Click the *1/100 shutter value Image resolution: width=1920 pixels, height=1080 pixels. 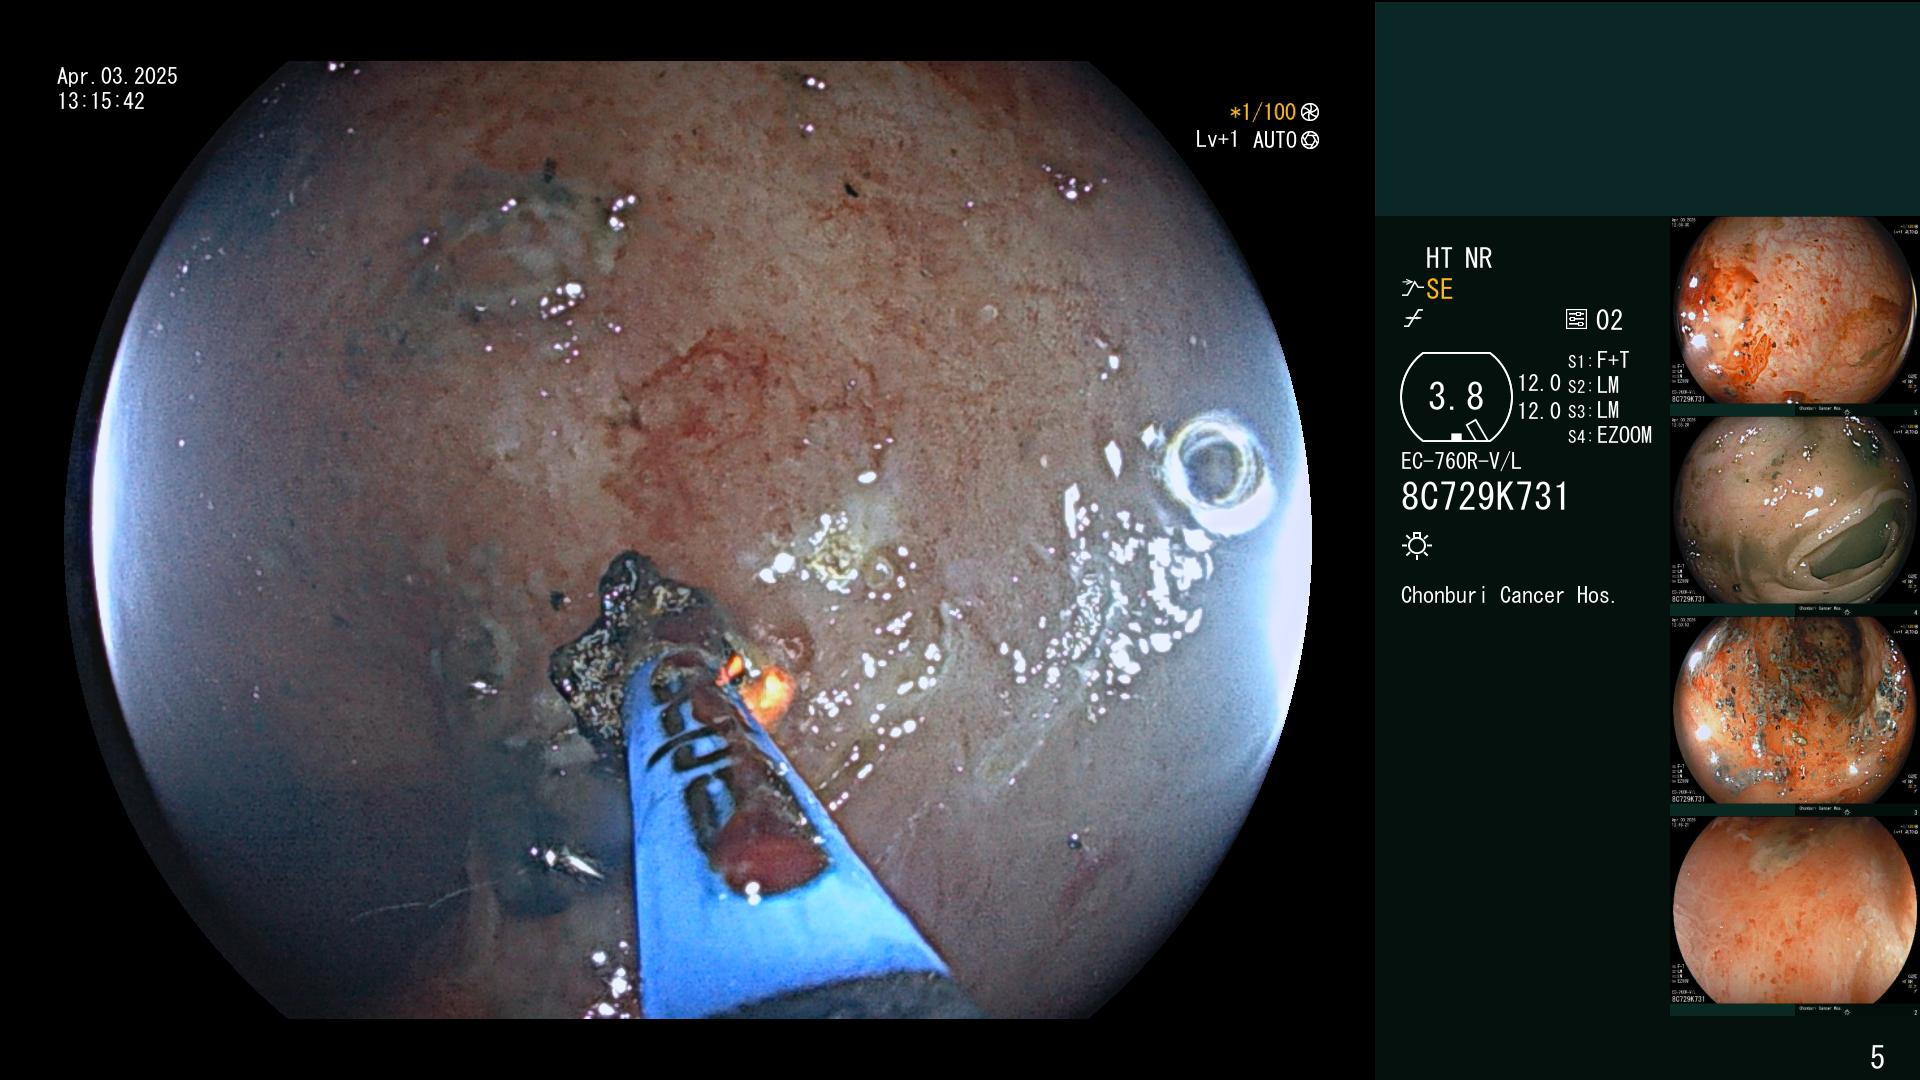pos(1262,112)
